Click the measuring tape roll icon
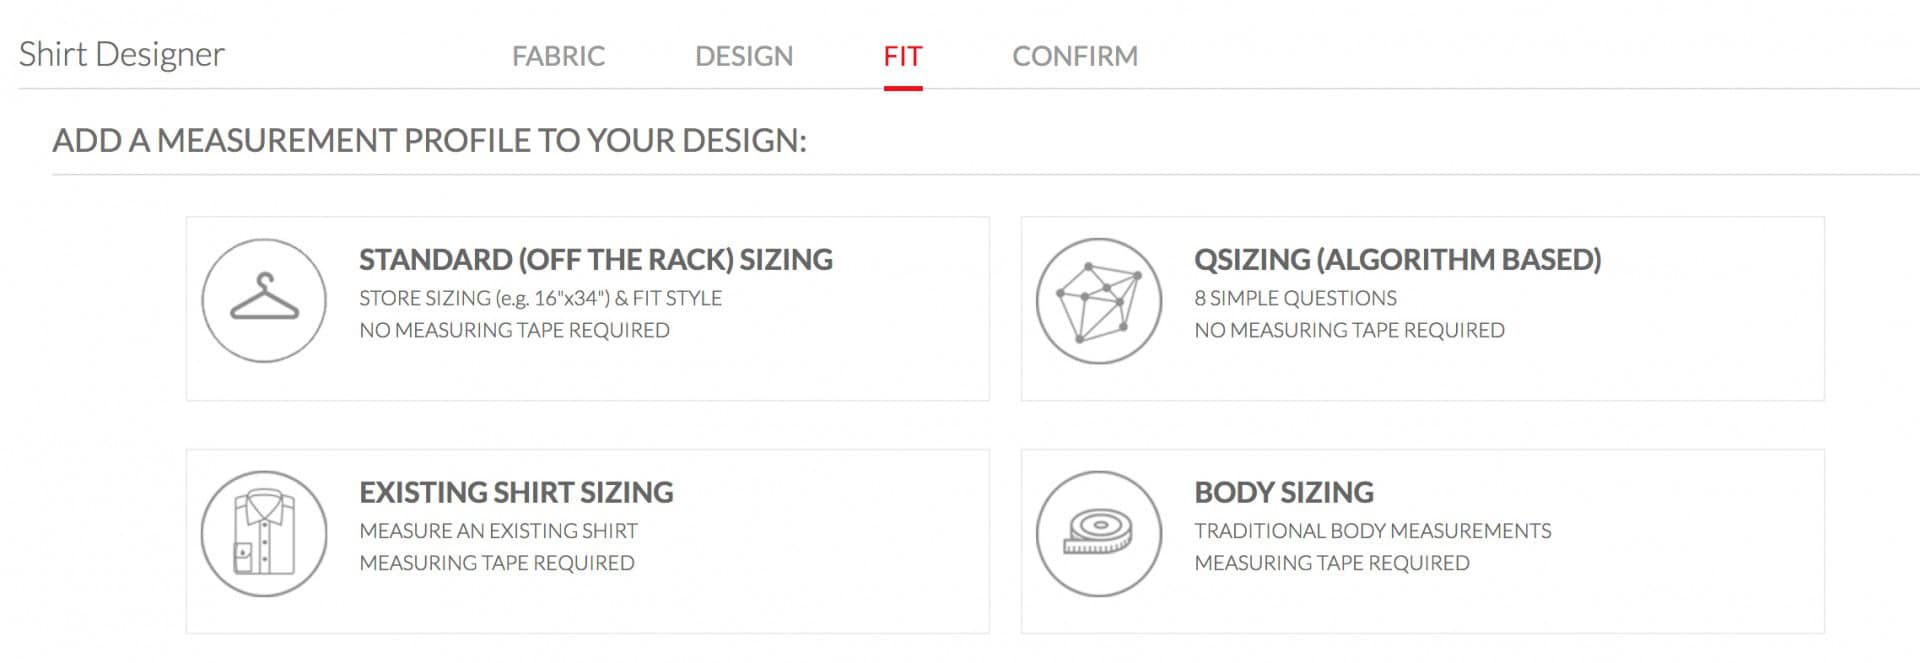This screenshot has width=1920, height=663. 1099,534
